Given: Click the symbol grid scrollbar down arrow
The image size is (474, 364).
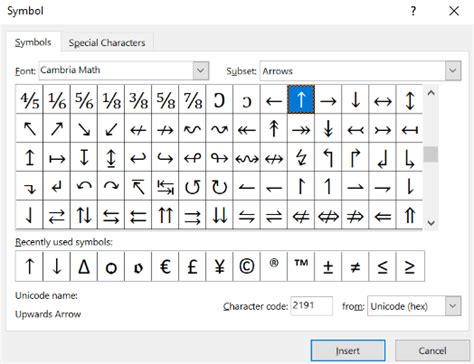Looking at the screenshot, I should (431, 222).
